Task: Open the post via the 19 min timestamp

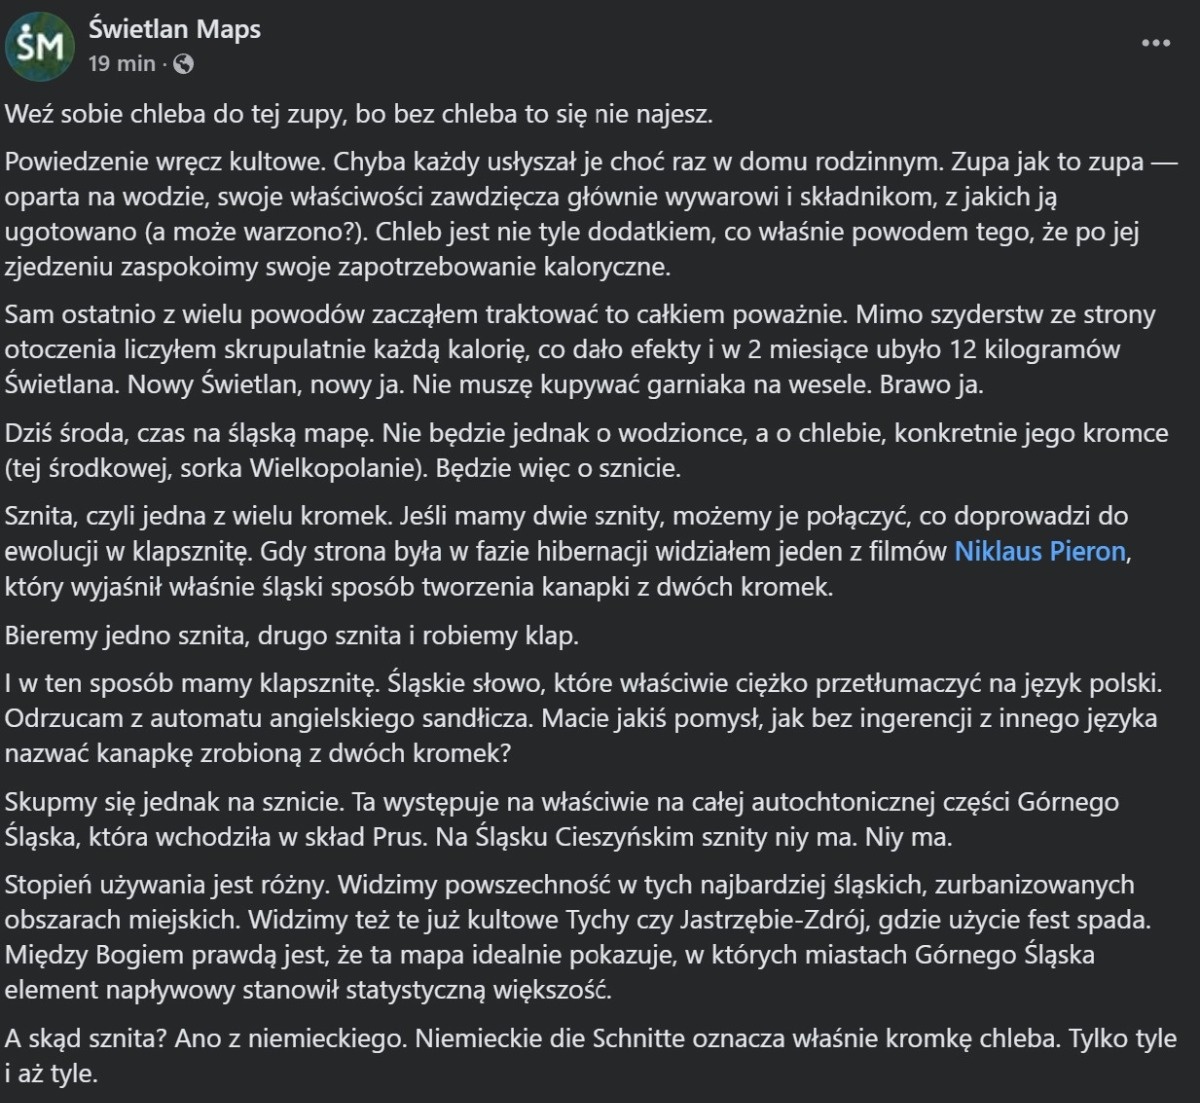Action: (122, 64)
